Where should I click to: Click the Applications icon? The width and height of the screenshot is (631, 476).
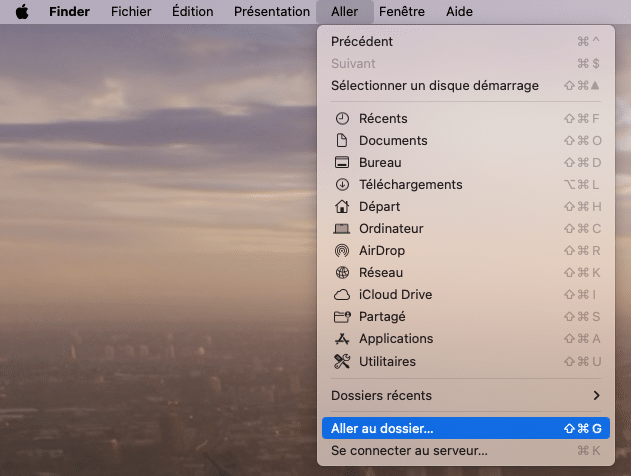(x=341, y=339)
